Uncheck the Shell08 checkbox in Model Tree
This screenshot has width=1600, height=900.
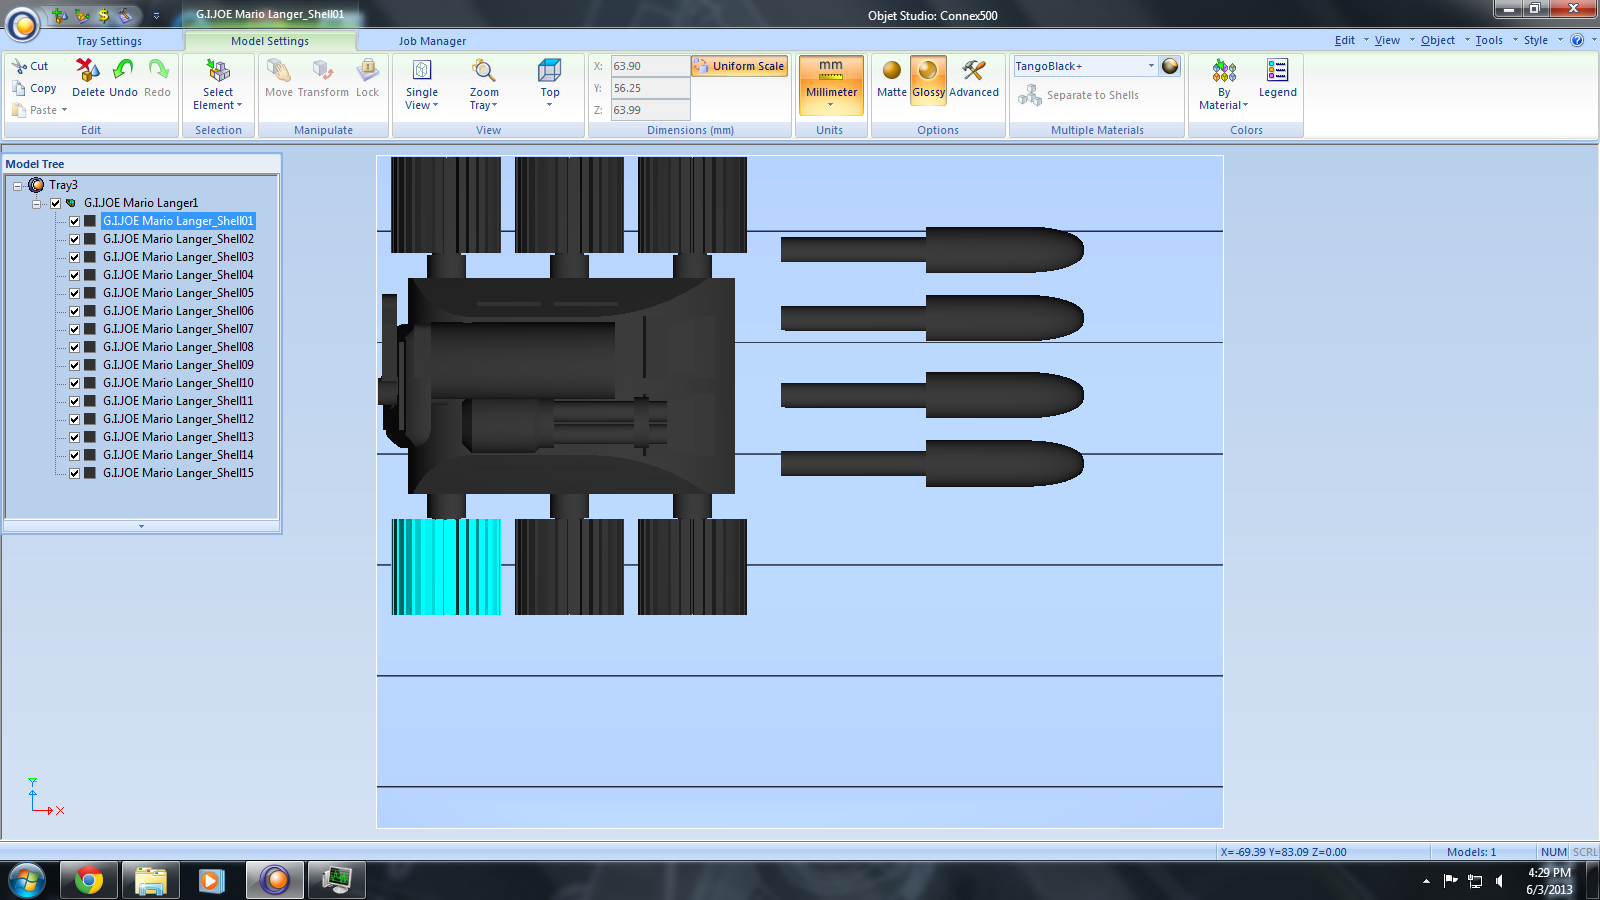[x=74, y=347]
